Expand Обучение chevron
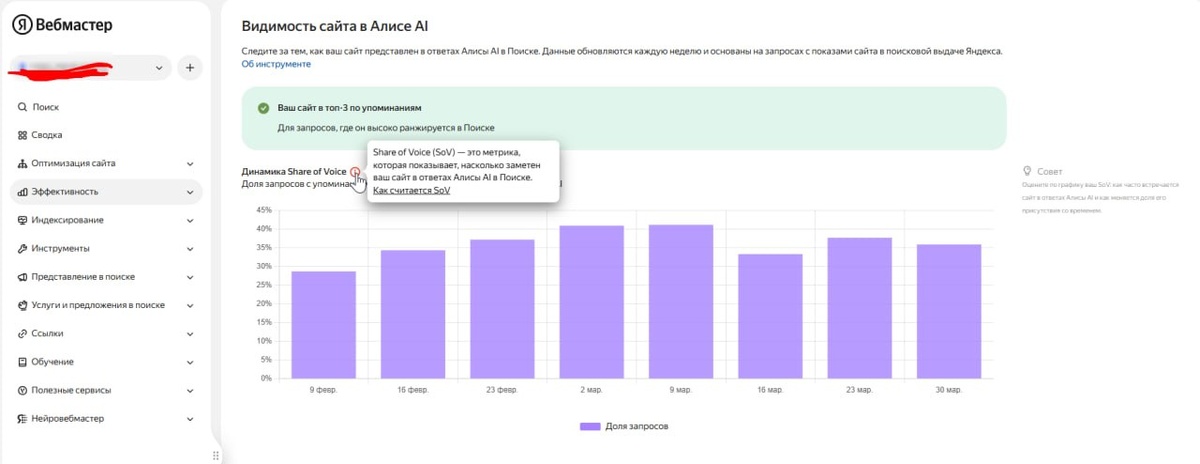This screenshot has height=464, width=1200. click(190, 362)
